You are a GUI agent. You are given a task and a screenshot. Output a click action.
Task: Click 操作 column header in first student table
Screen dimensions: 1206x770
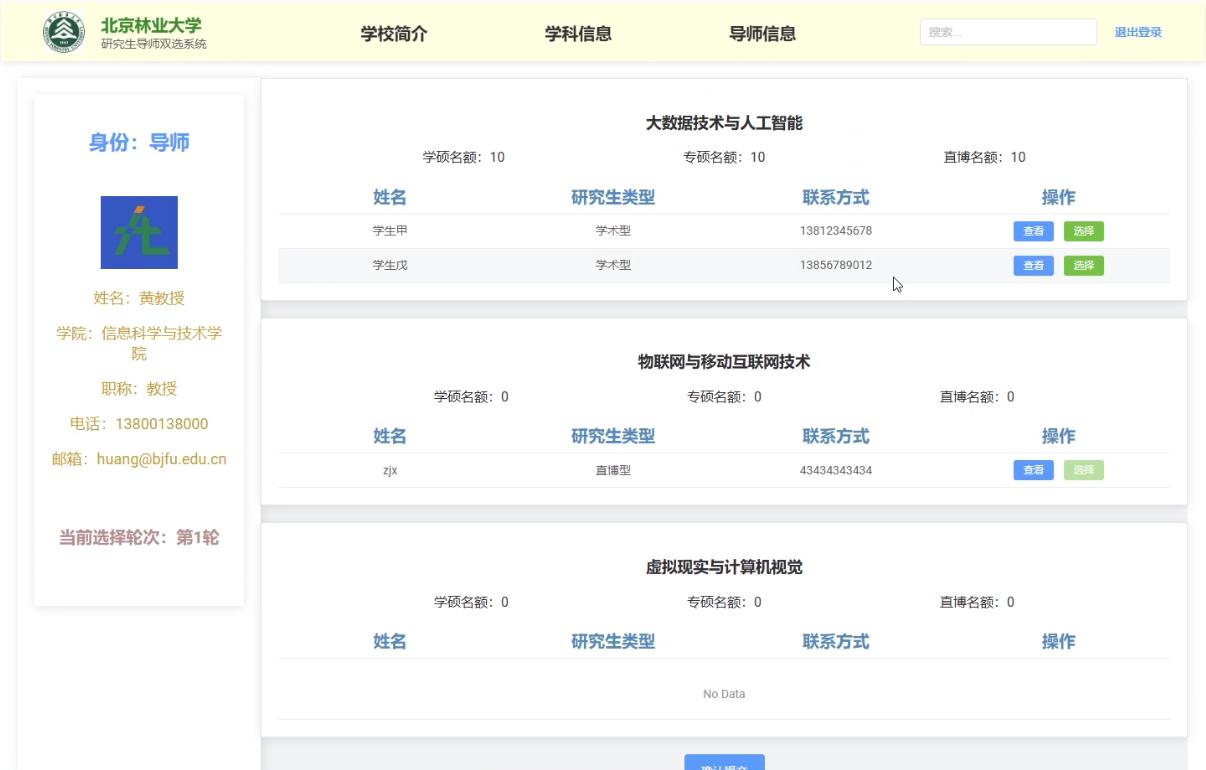coord(1059,197)
